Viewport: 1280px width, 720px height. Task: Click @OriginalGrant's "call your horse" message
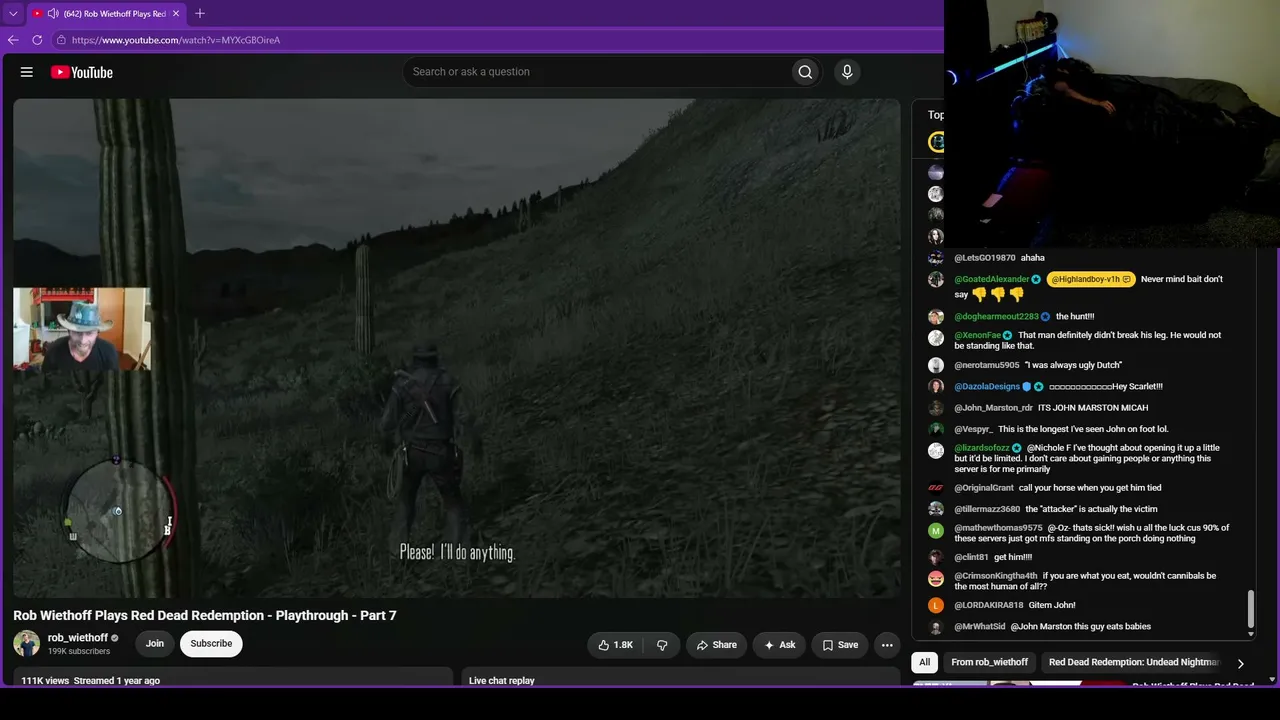click(x=1090, y=488)
